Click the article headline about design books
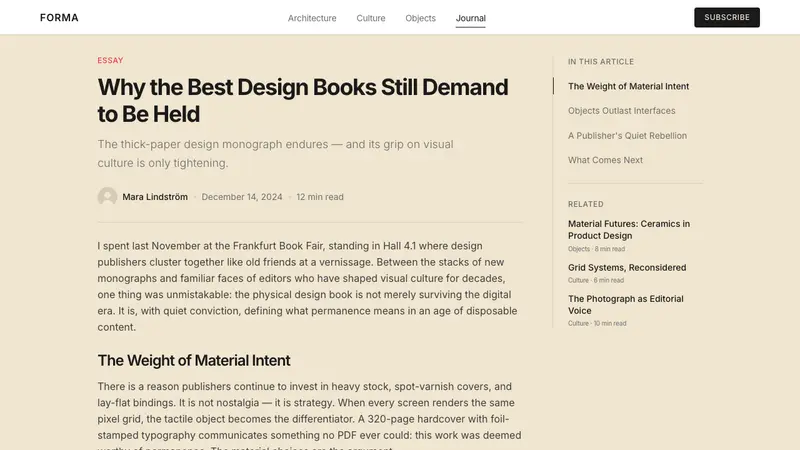Screen dimensions: 800x450 click(303, 101)
